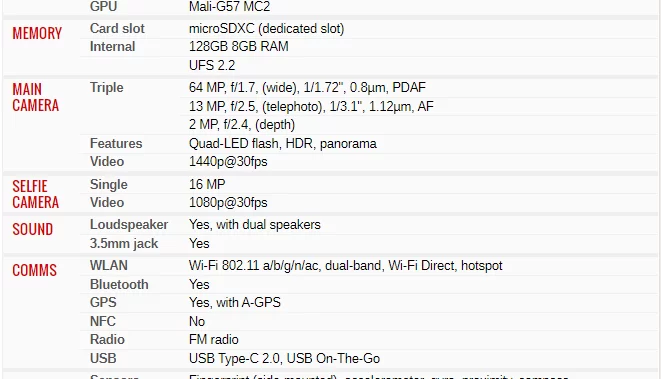The image size is (661, 379).
Task: Open the WLAN spec link
Action: [x=108, y=265]
